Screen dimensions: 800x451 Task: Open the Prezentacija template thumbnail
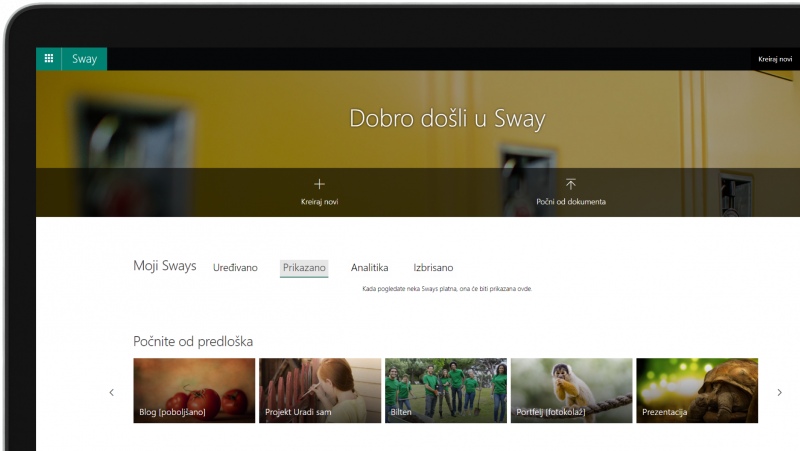coord(697,390)
